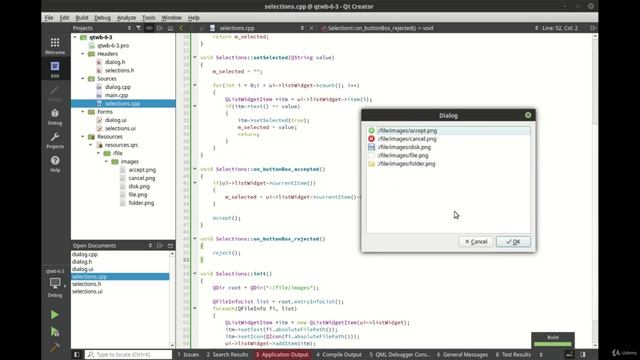Click OK in the Dialog
Screen dimensions: 640x360
point(513,242)
